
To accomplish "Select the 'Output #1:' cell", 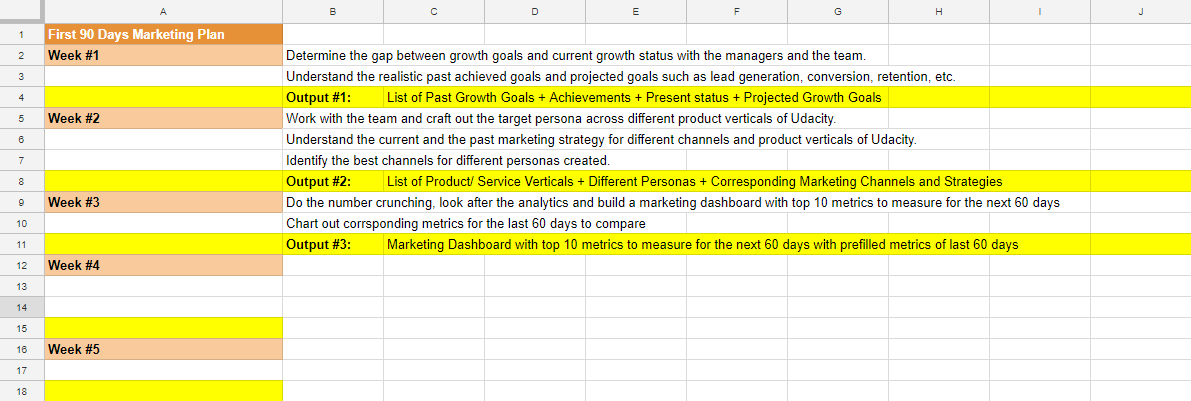I will pyautogui.click(x=333, y=98).
